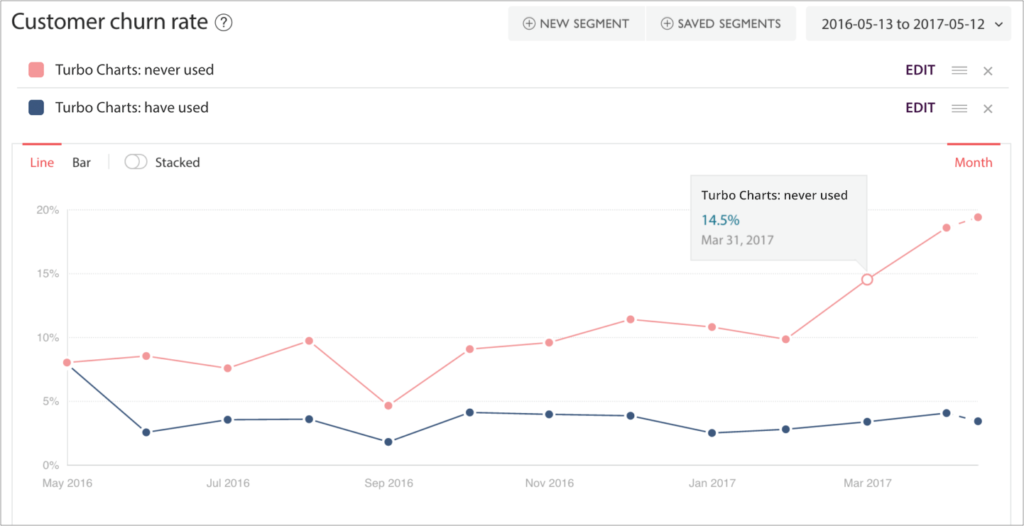Image resolution: width=1024 pixels, height=526 pixels.
Task: Remove the Turbo Charts: never used segment
Action: (x=988, y=71)
